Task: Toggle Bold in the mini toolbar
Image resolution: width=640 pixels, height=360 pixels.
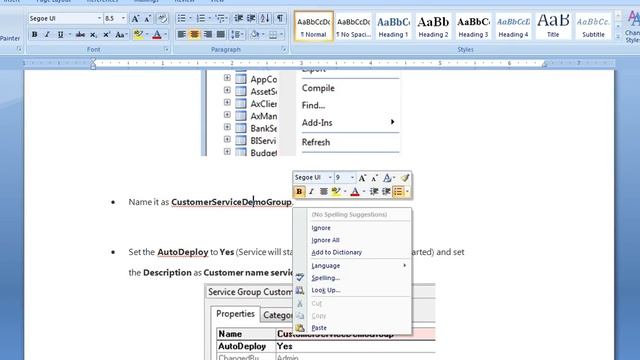Action: pos(299,191)
